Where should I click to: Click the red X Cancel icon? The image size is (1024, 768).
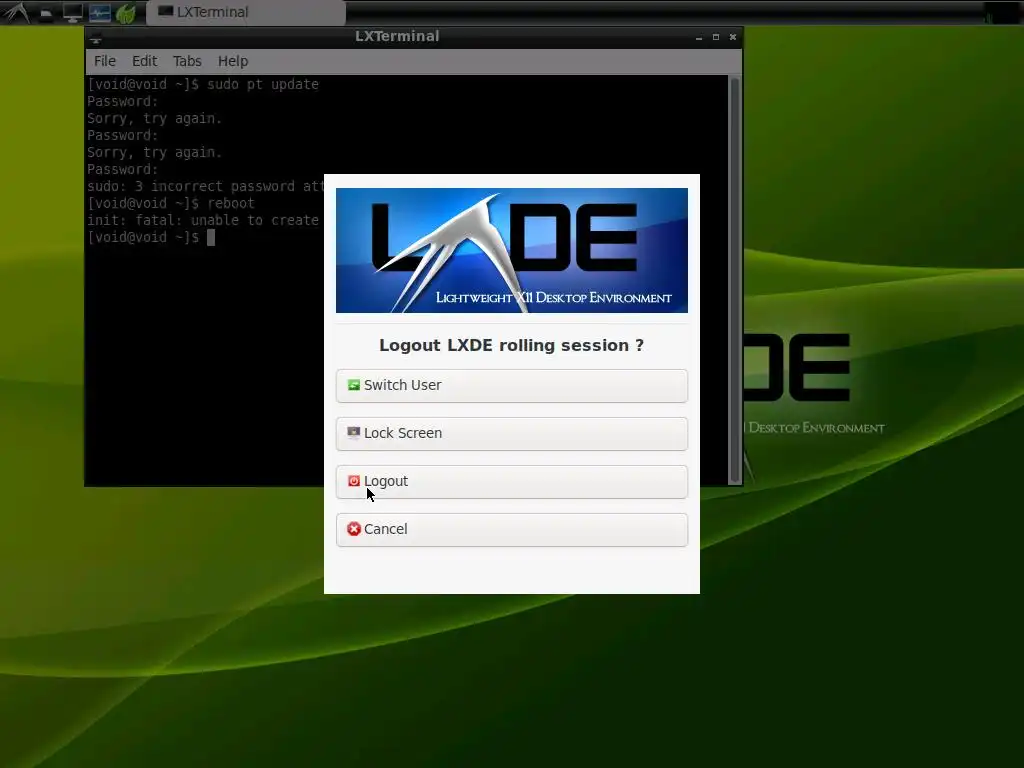[353, 529]
